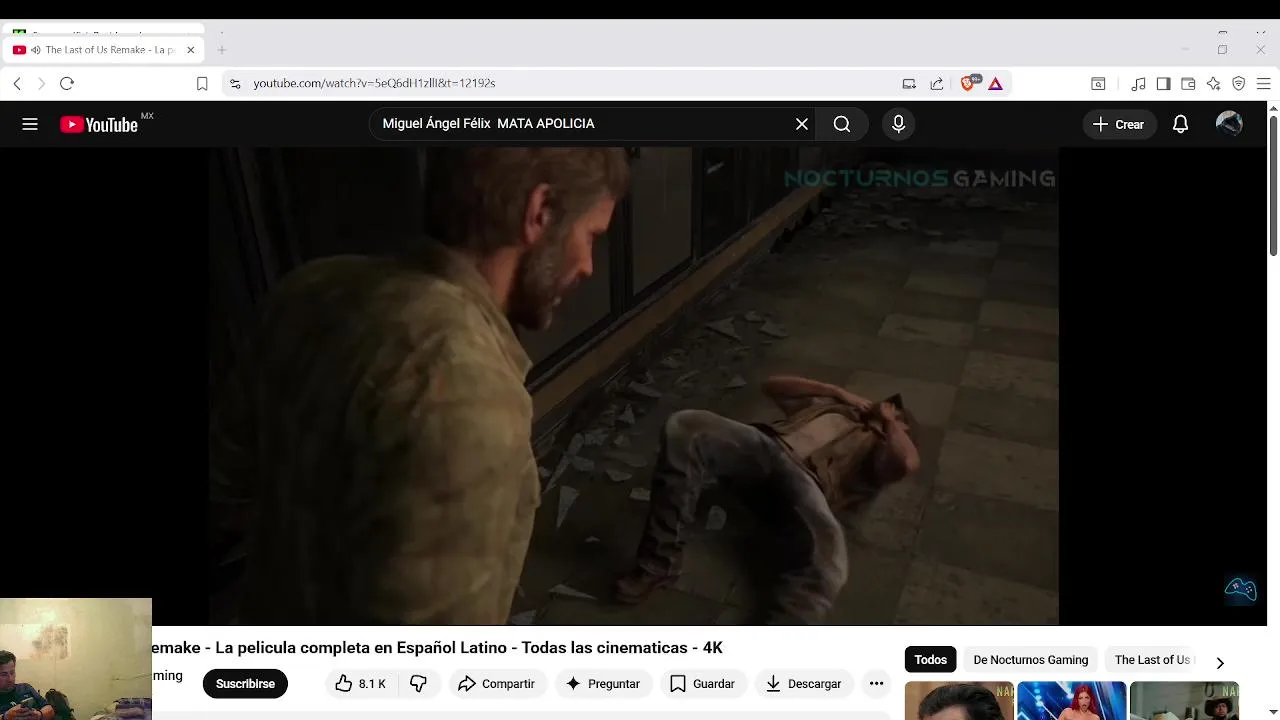Viewport: 1280px width, 720px height.
Task: Open site settings icon in address bar
Action: (235, 84)
